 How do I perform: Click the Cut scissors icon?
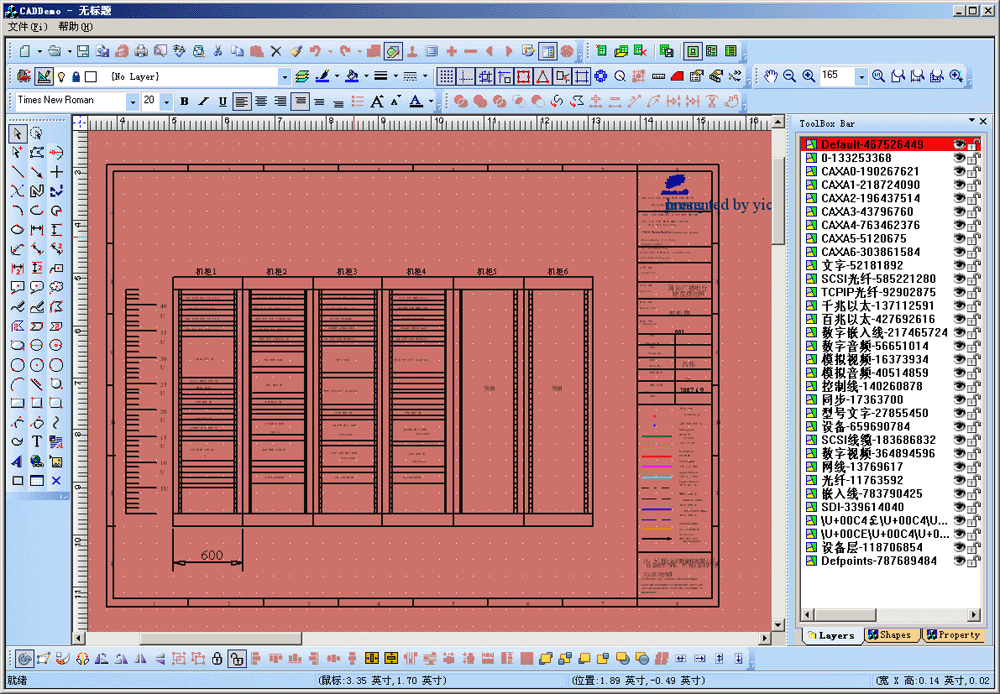pos(217,51)
